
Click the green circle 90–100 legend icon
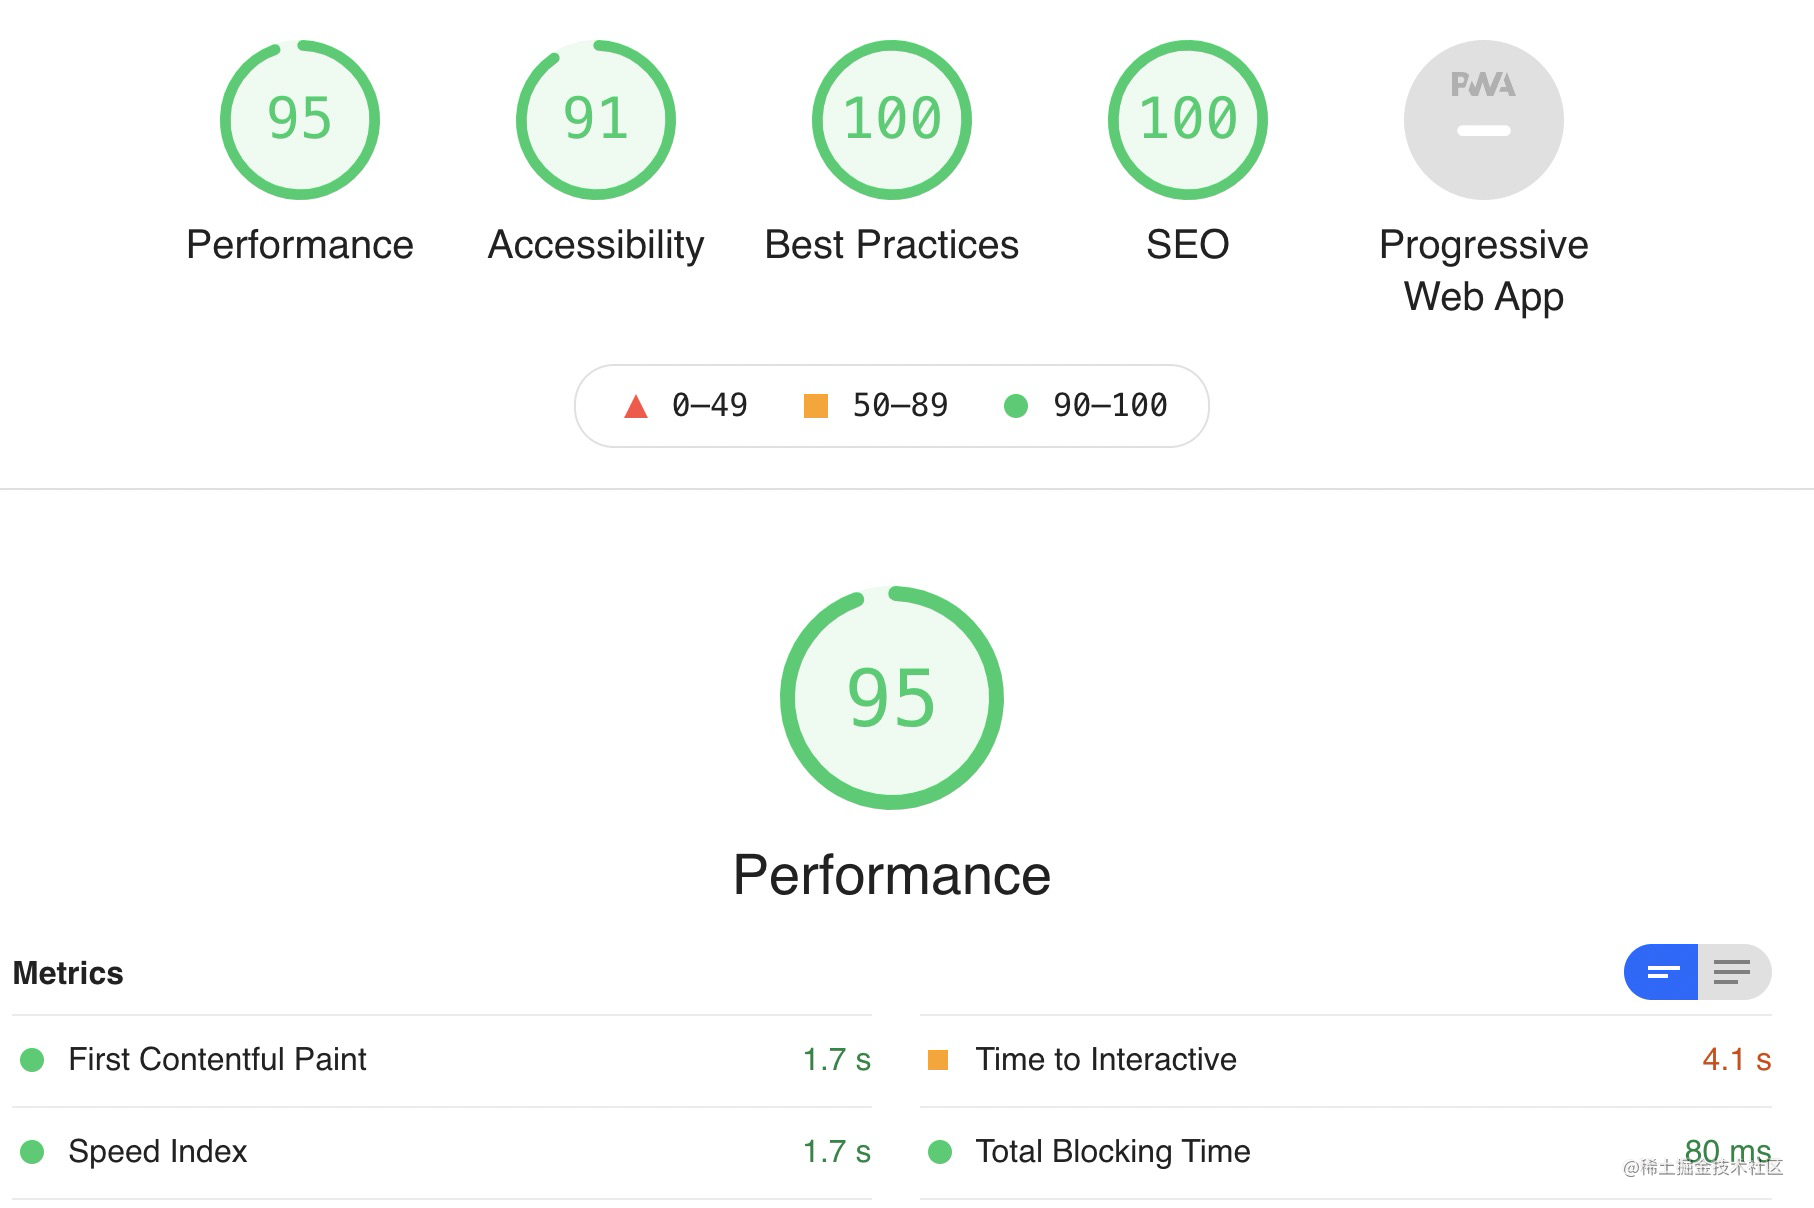(x=1016, y=406)
